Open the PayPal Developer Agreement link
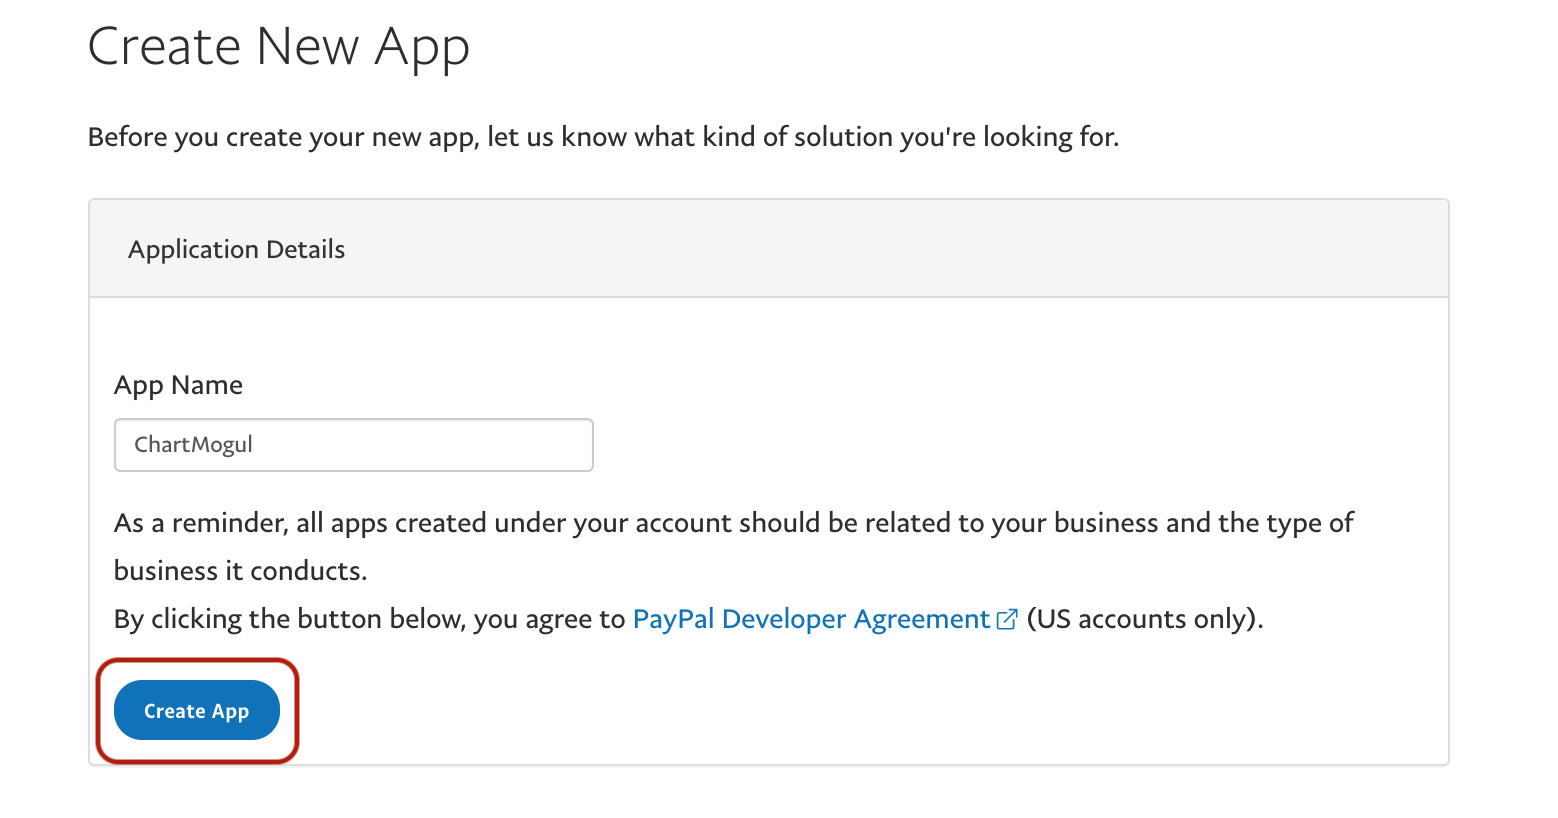This screenshot has height=818, width=1558. click(x=811, y=619)
